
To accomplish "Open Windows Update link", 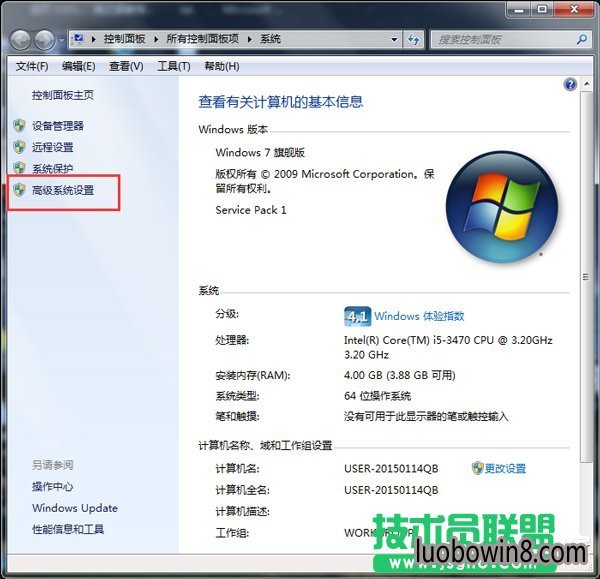I will [75, 508].
